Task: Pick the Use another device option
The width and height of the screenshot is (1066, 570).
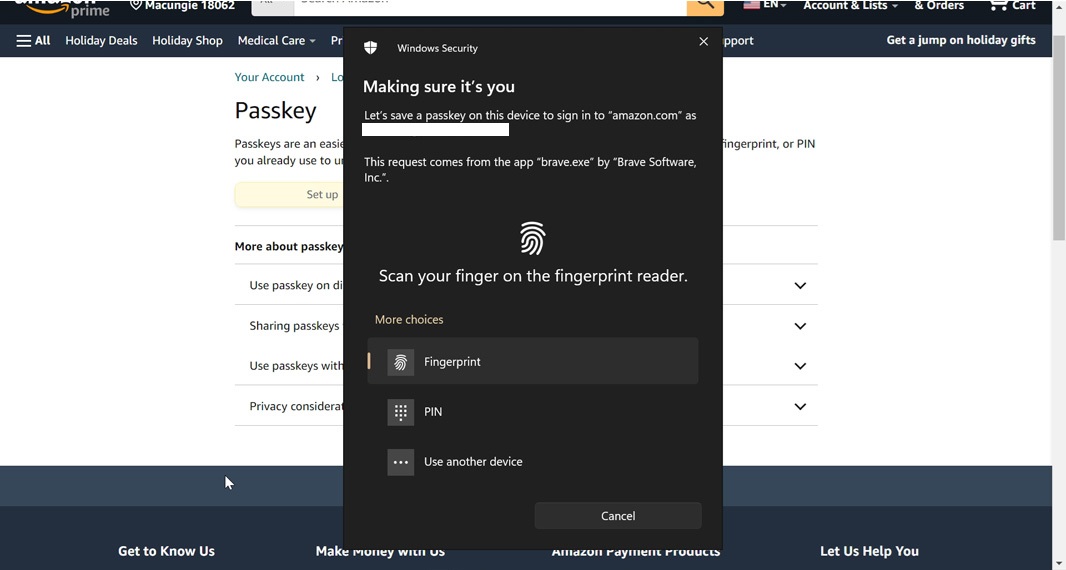Action: (x=473, y=462)
